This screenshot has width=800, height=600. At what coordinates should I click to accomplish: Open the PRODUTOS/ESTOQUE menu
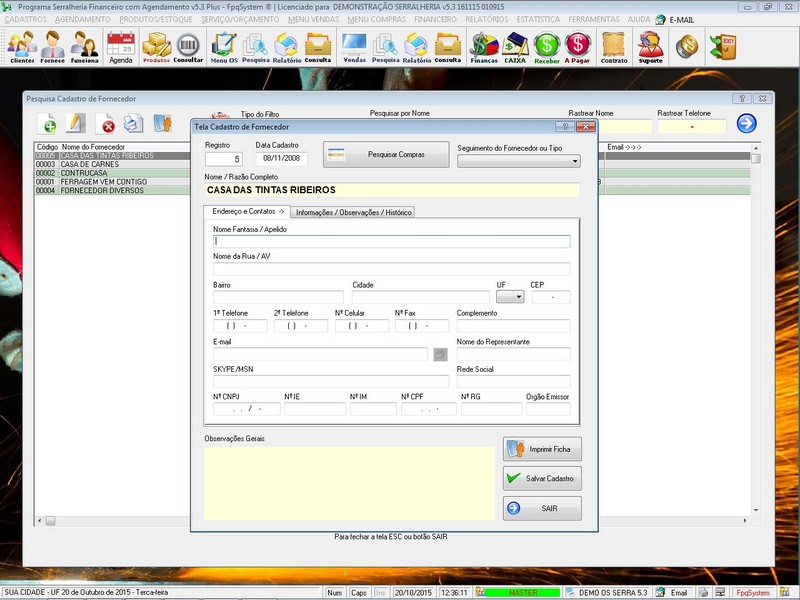point(156,19)
